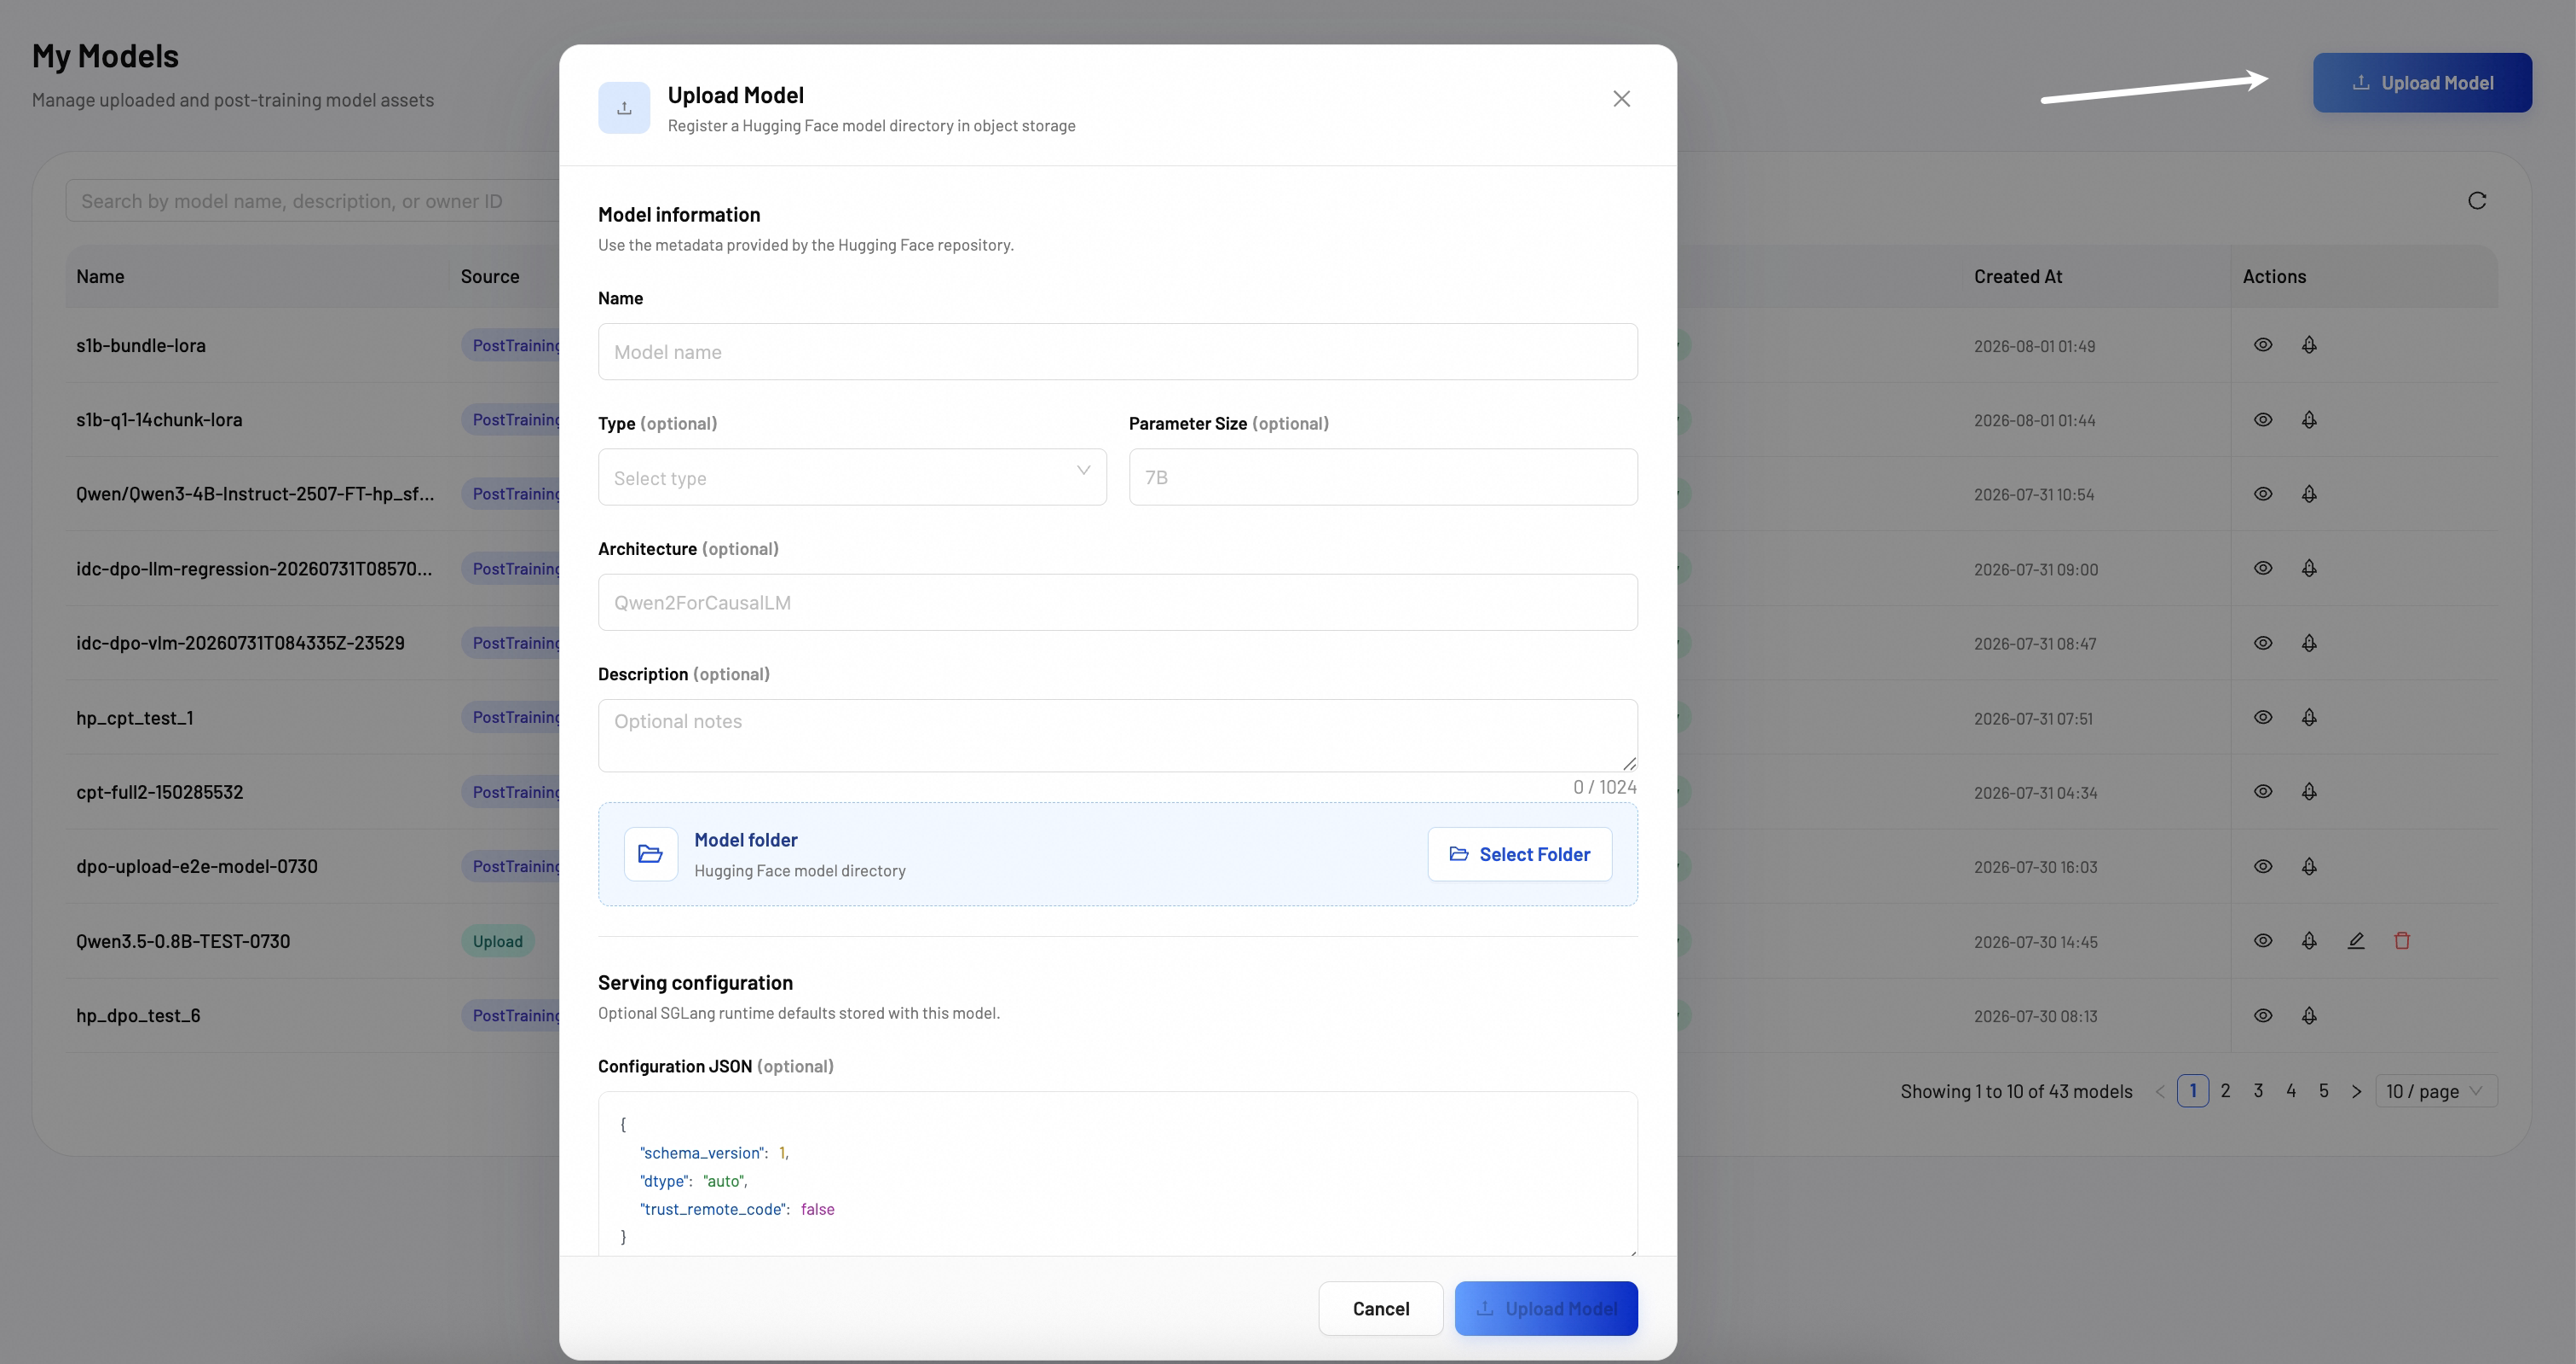Select current page 1 in pagination
This screenshot has width=2576, height=1364.
[x=2192, y=1091]
